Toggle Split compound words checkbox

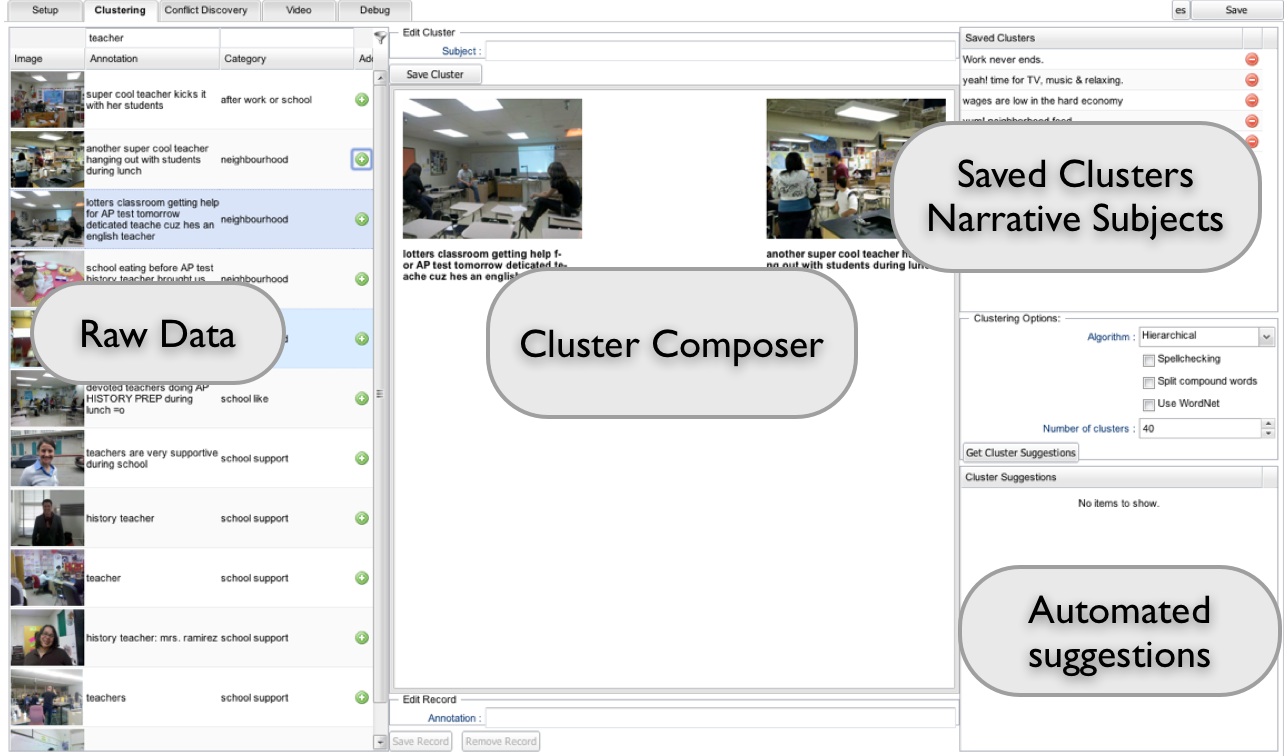click(x=1149, y=382)
